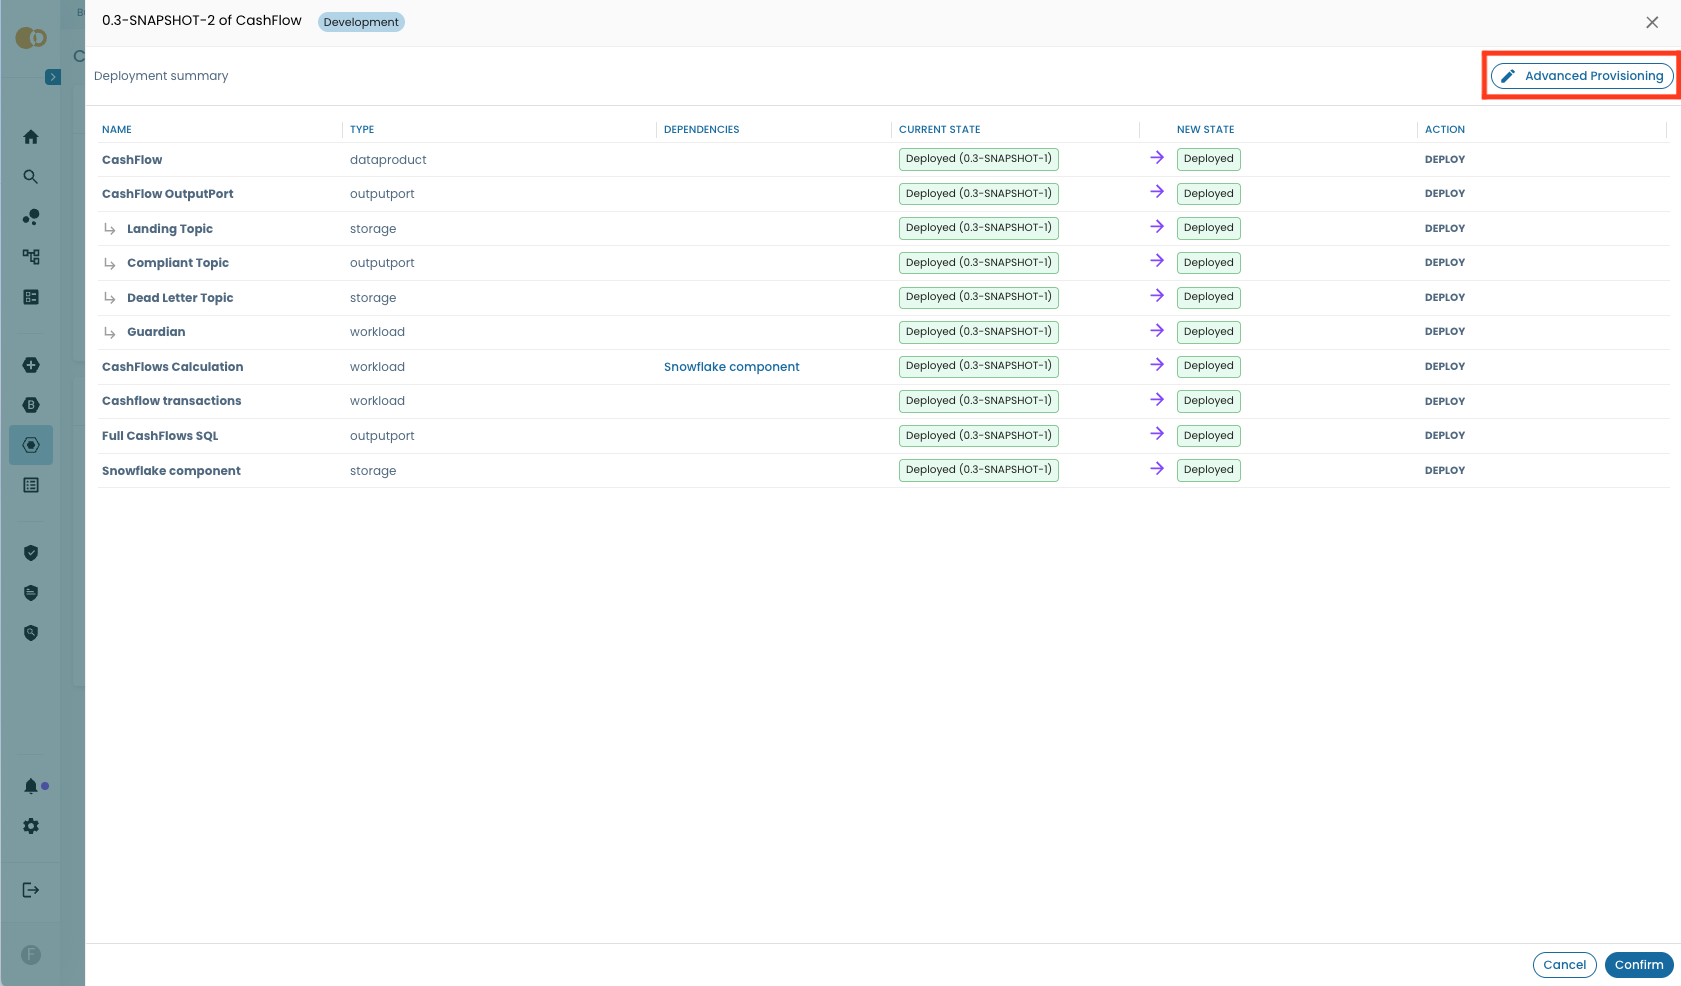
Task: Select the Cashflow transactions row name
Action: point(172,401)
